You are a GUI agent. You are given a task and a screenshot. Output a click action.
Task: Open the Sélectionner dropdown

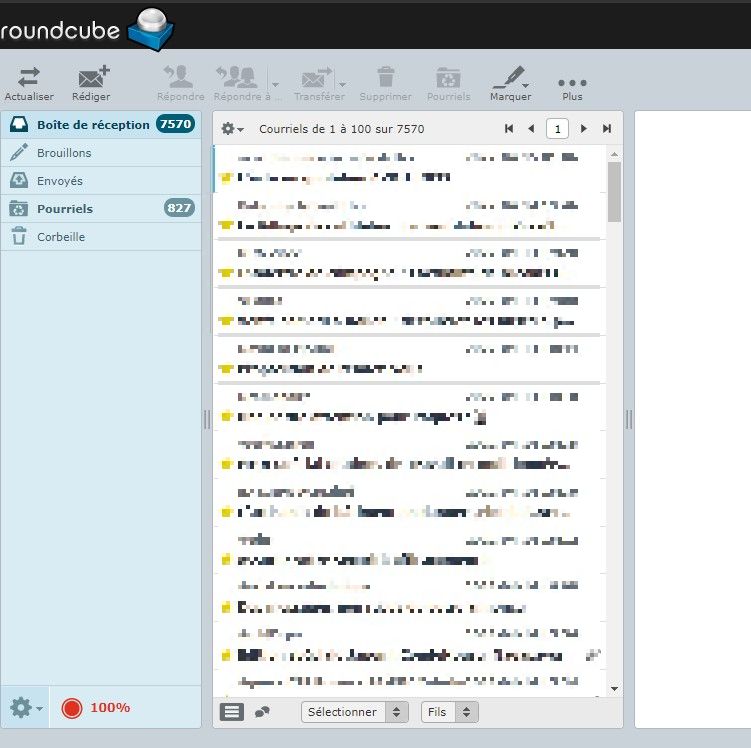[355, 712]
